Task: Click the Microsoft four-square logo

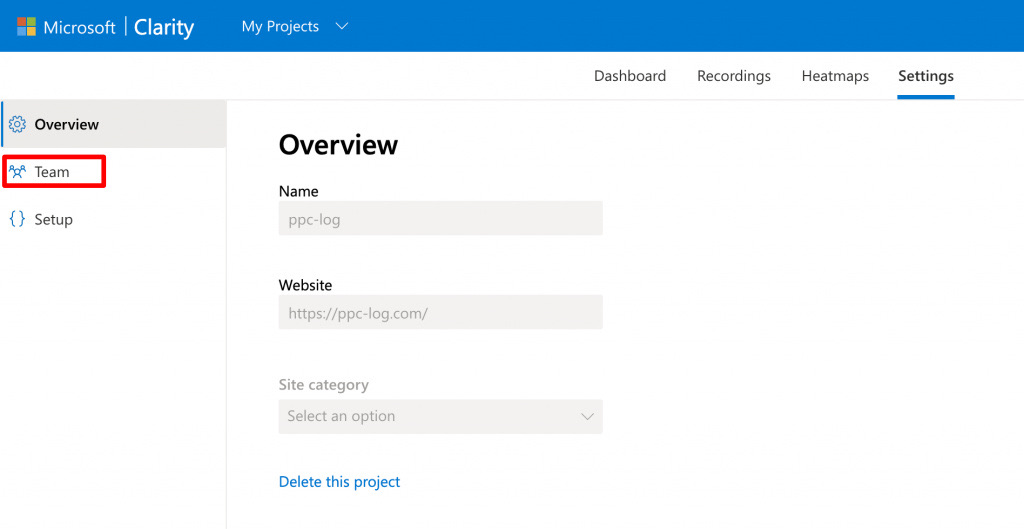Action: 26,27
